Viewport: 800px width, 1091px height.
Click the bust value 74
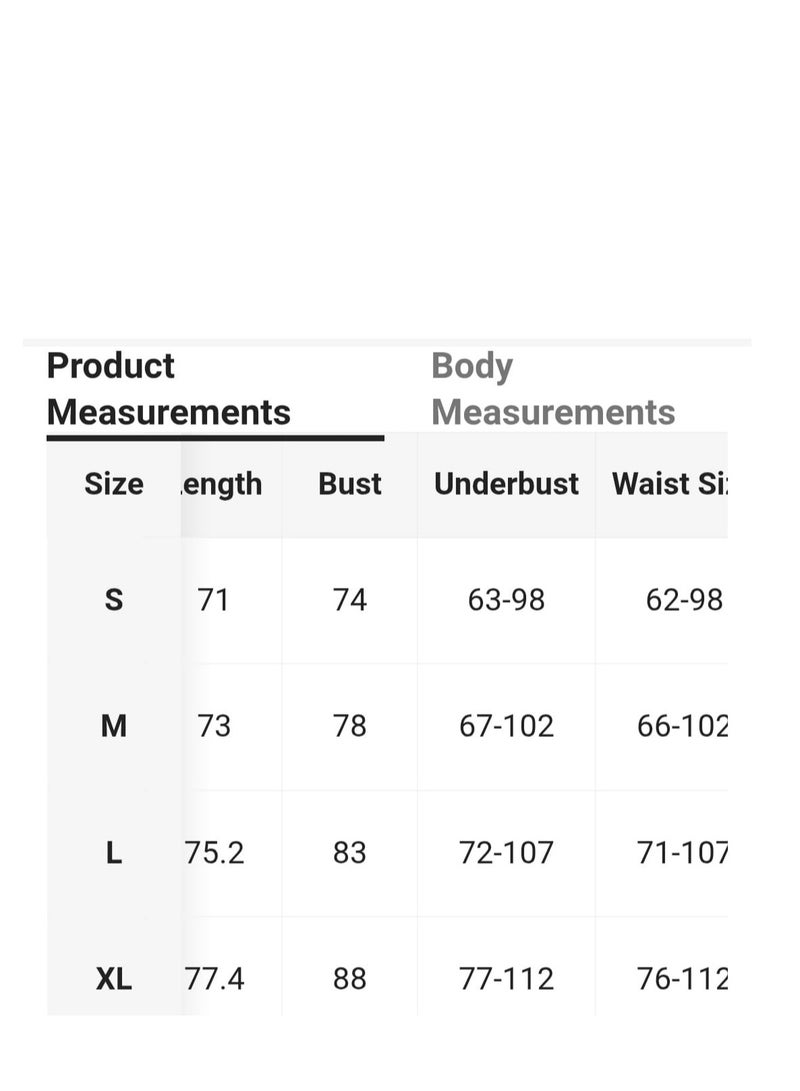coord(349,600)
